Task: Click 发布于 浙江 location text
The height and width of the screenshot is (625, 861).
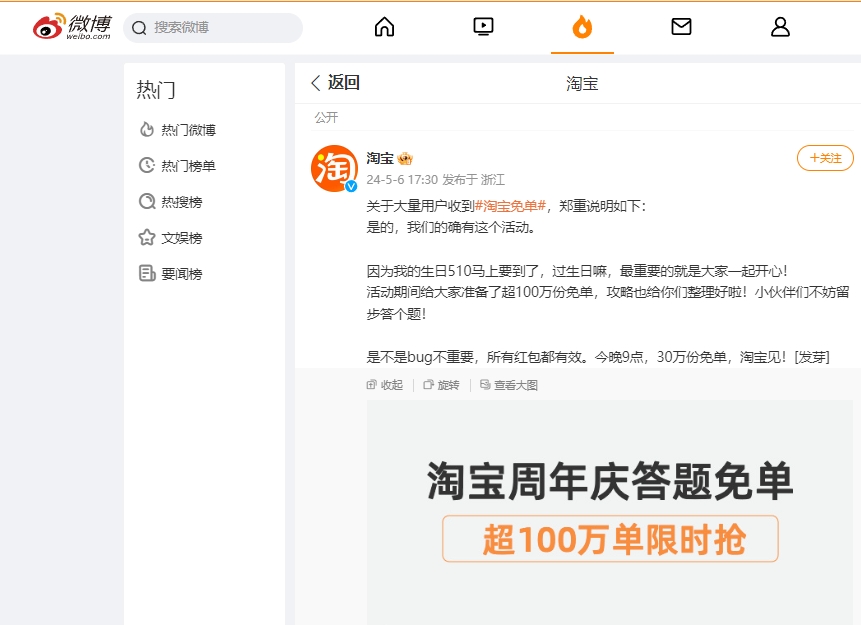Action: click(x=473, y=180)
